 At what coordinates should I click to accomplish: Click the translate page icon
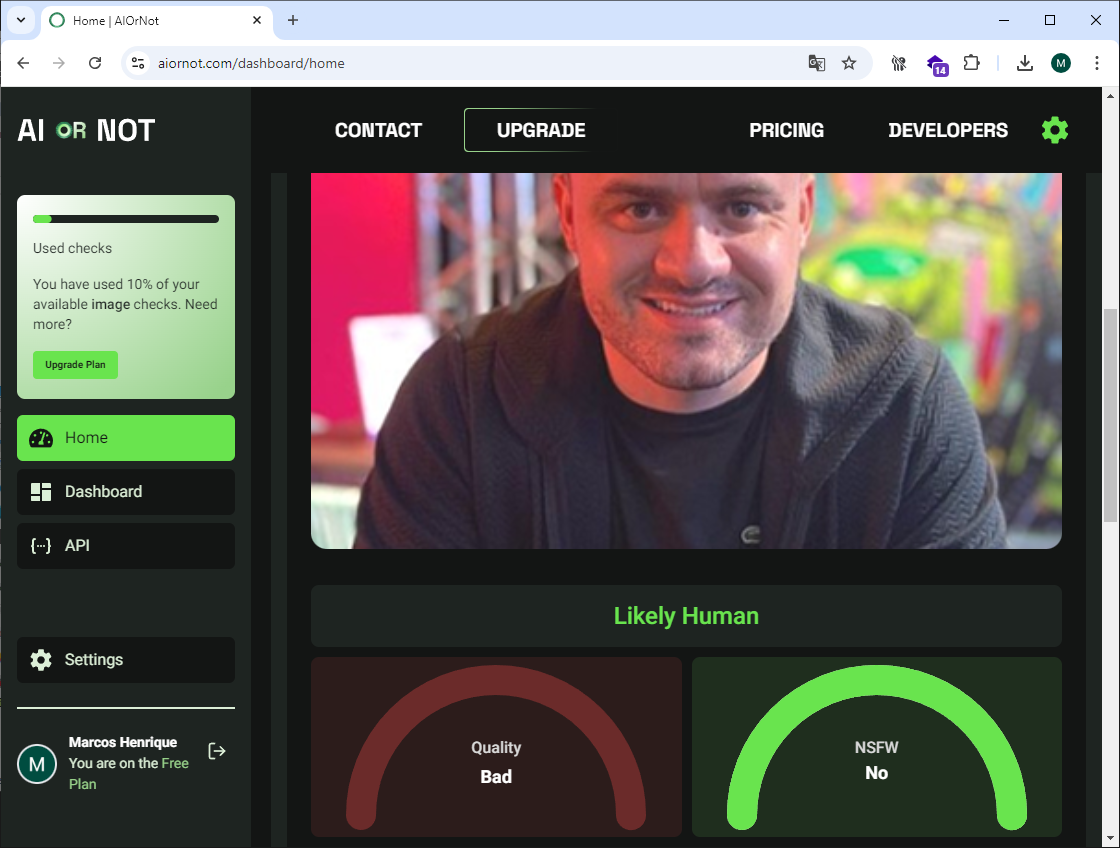tap(816, 63)
